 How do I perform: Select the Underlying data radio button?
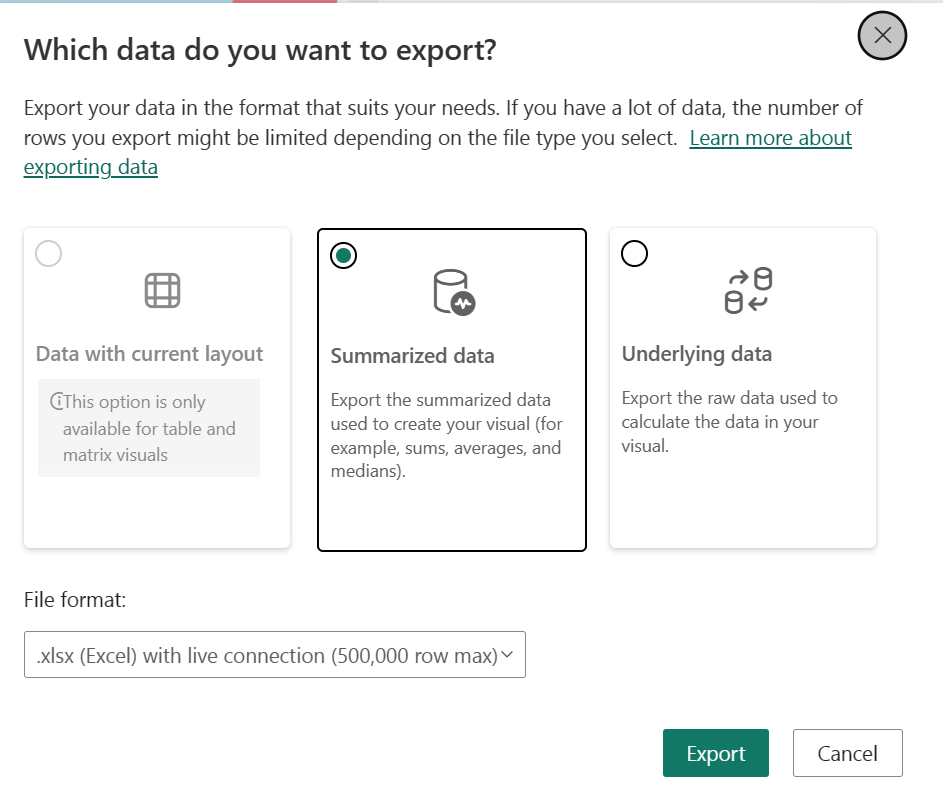[634, 254]
